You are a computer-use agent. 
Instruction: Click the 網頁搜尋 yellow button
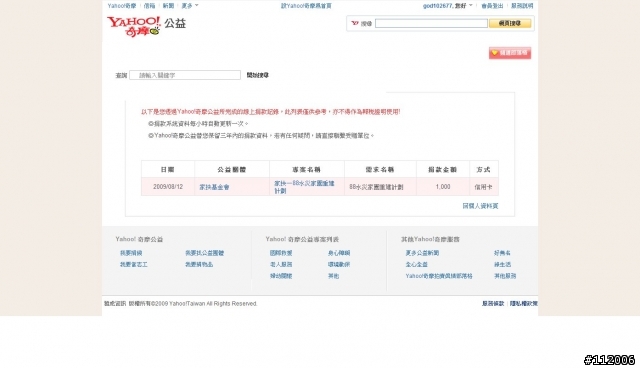510,23
